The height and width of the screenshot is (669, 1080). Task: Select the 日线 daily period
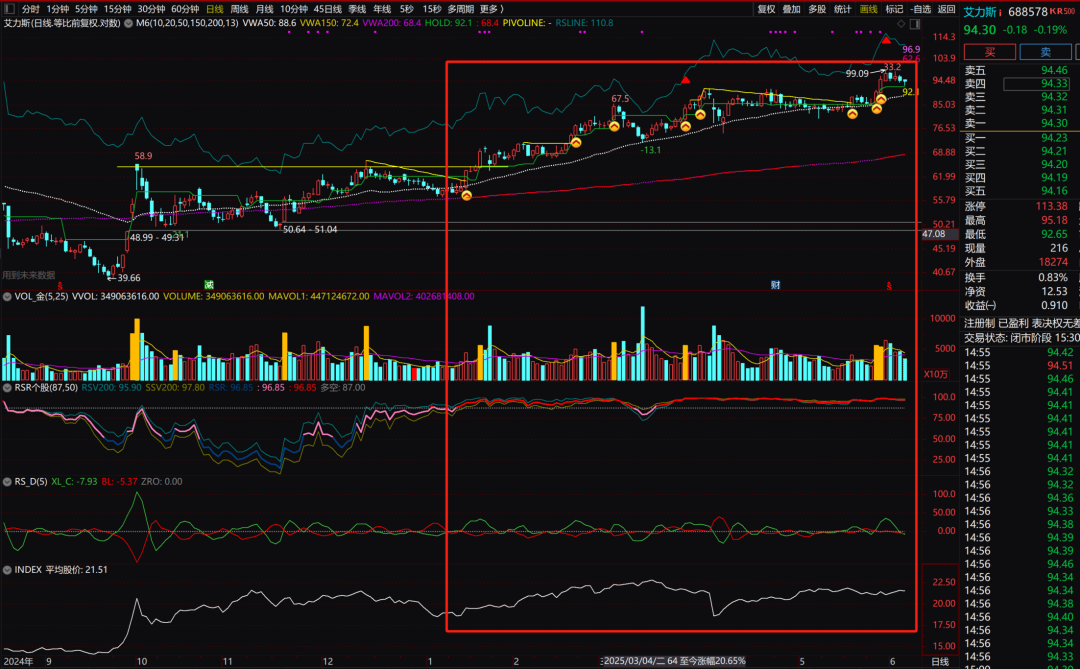click(x=214, y=9)
